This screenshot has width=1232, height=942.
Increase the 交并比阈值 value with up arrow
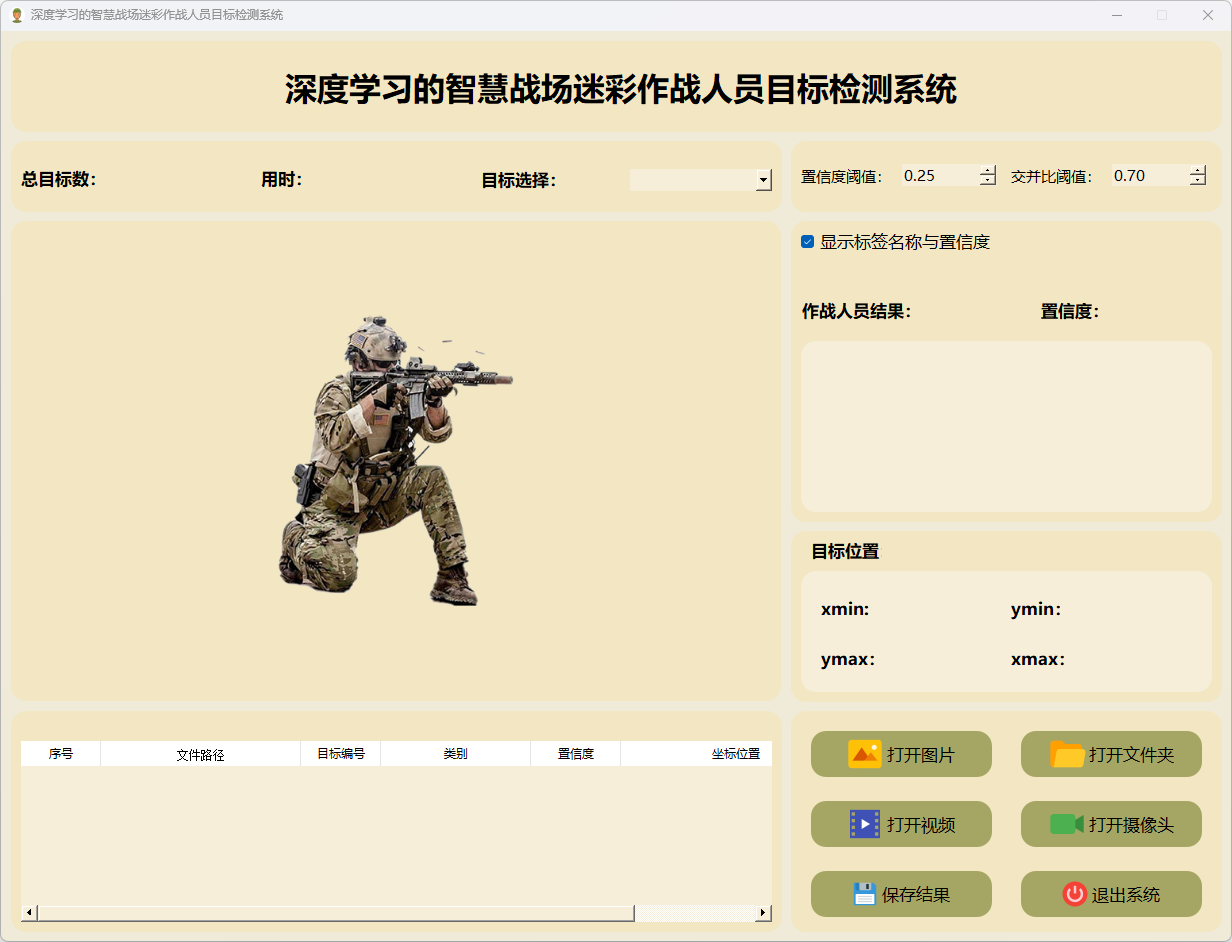coord(1198,170)
